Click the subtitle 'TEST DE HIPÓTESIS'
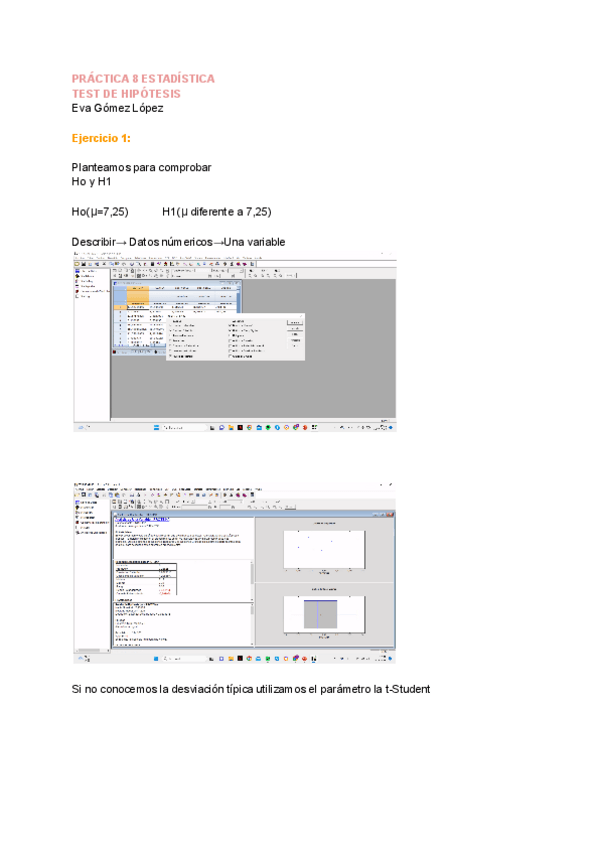Screen dimensions: 600x848 126,94
